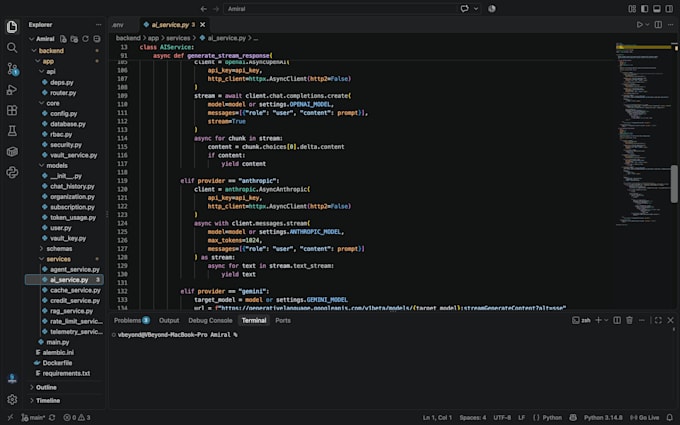This screenshot has height=425, width=680.
Task: Open Run and Debug view
Action: point(12,89)
